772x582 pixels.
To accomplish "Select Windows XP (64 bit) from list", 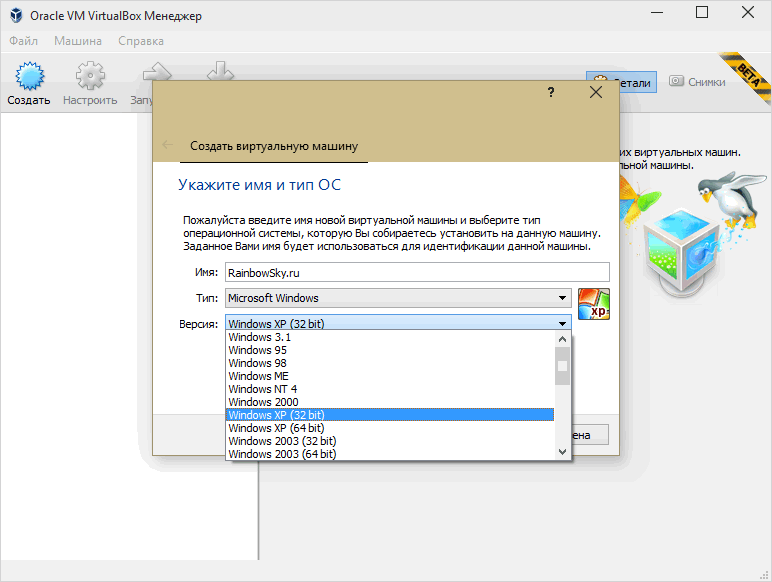I will pos(390,428).
